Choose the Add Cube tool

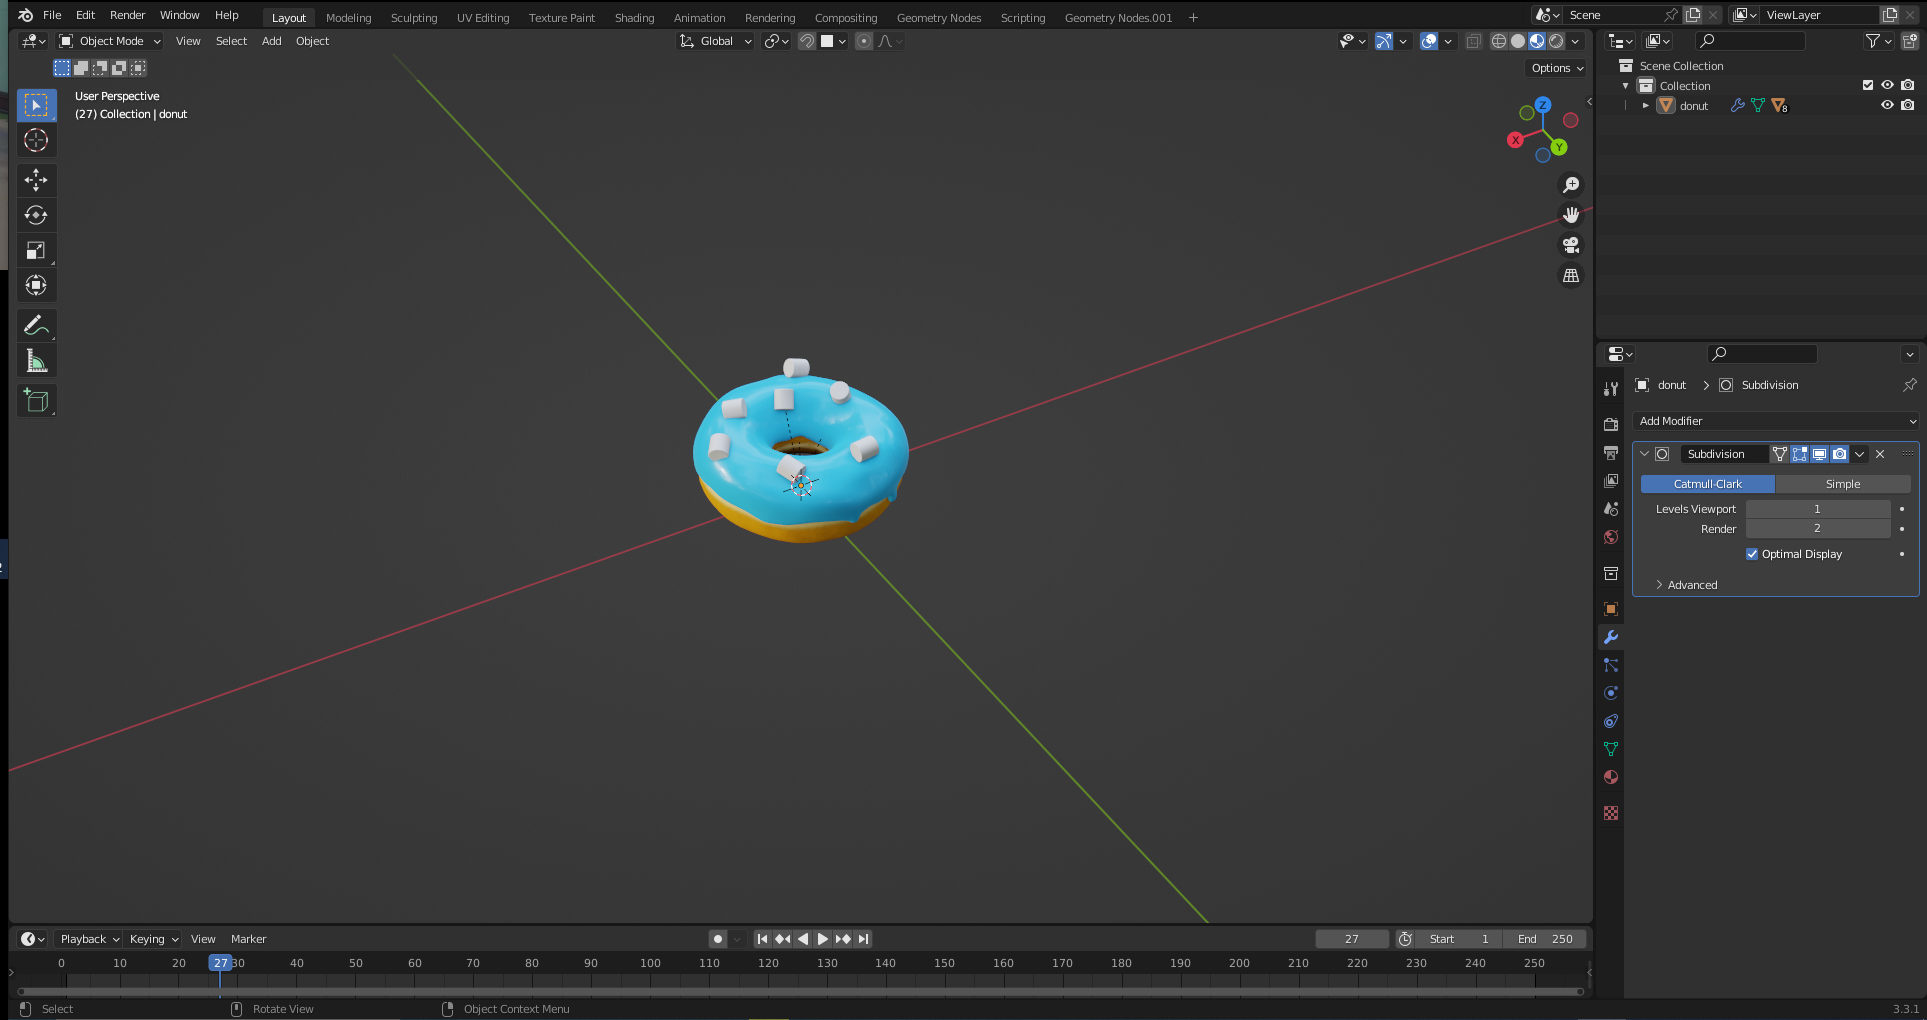(36, 401)
